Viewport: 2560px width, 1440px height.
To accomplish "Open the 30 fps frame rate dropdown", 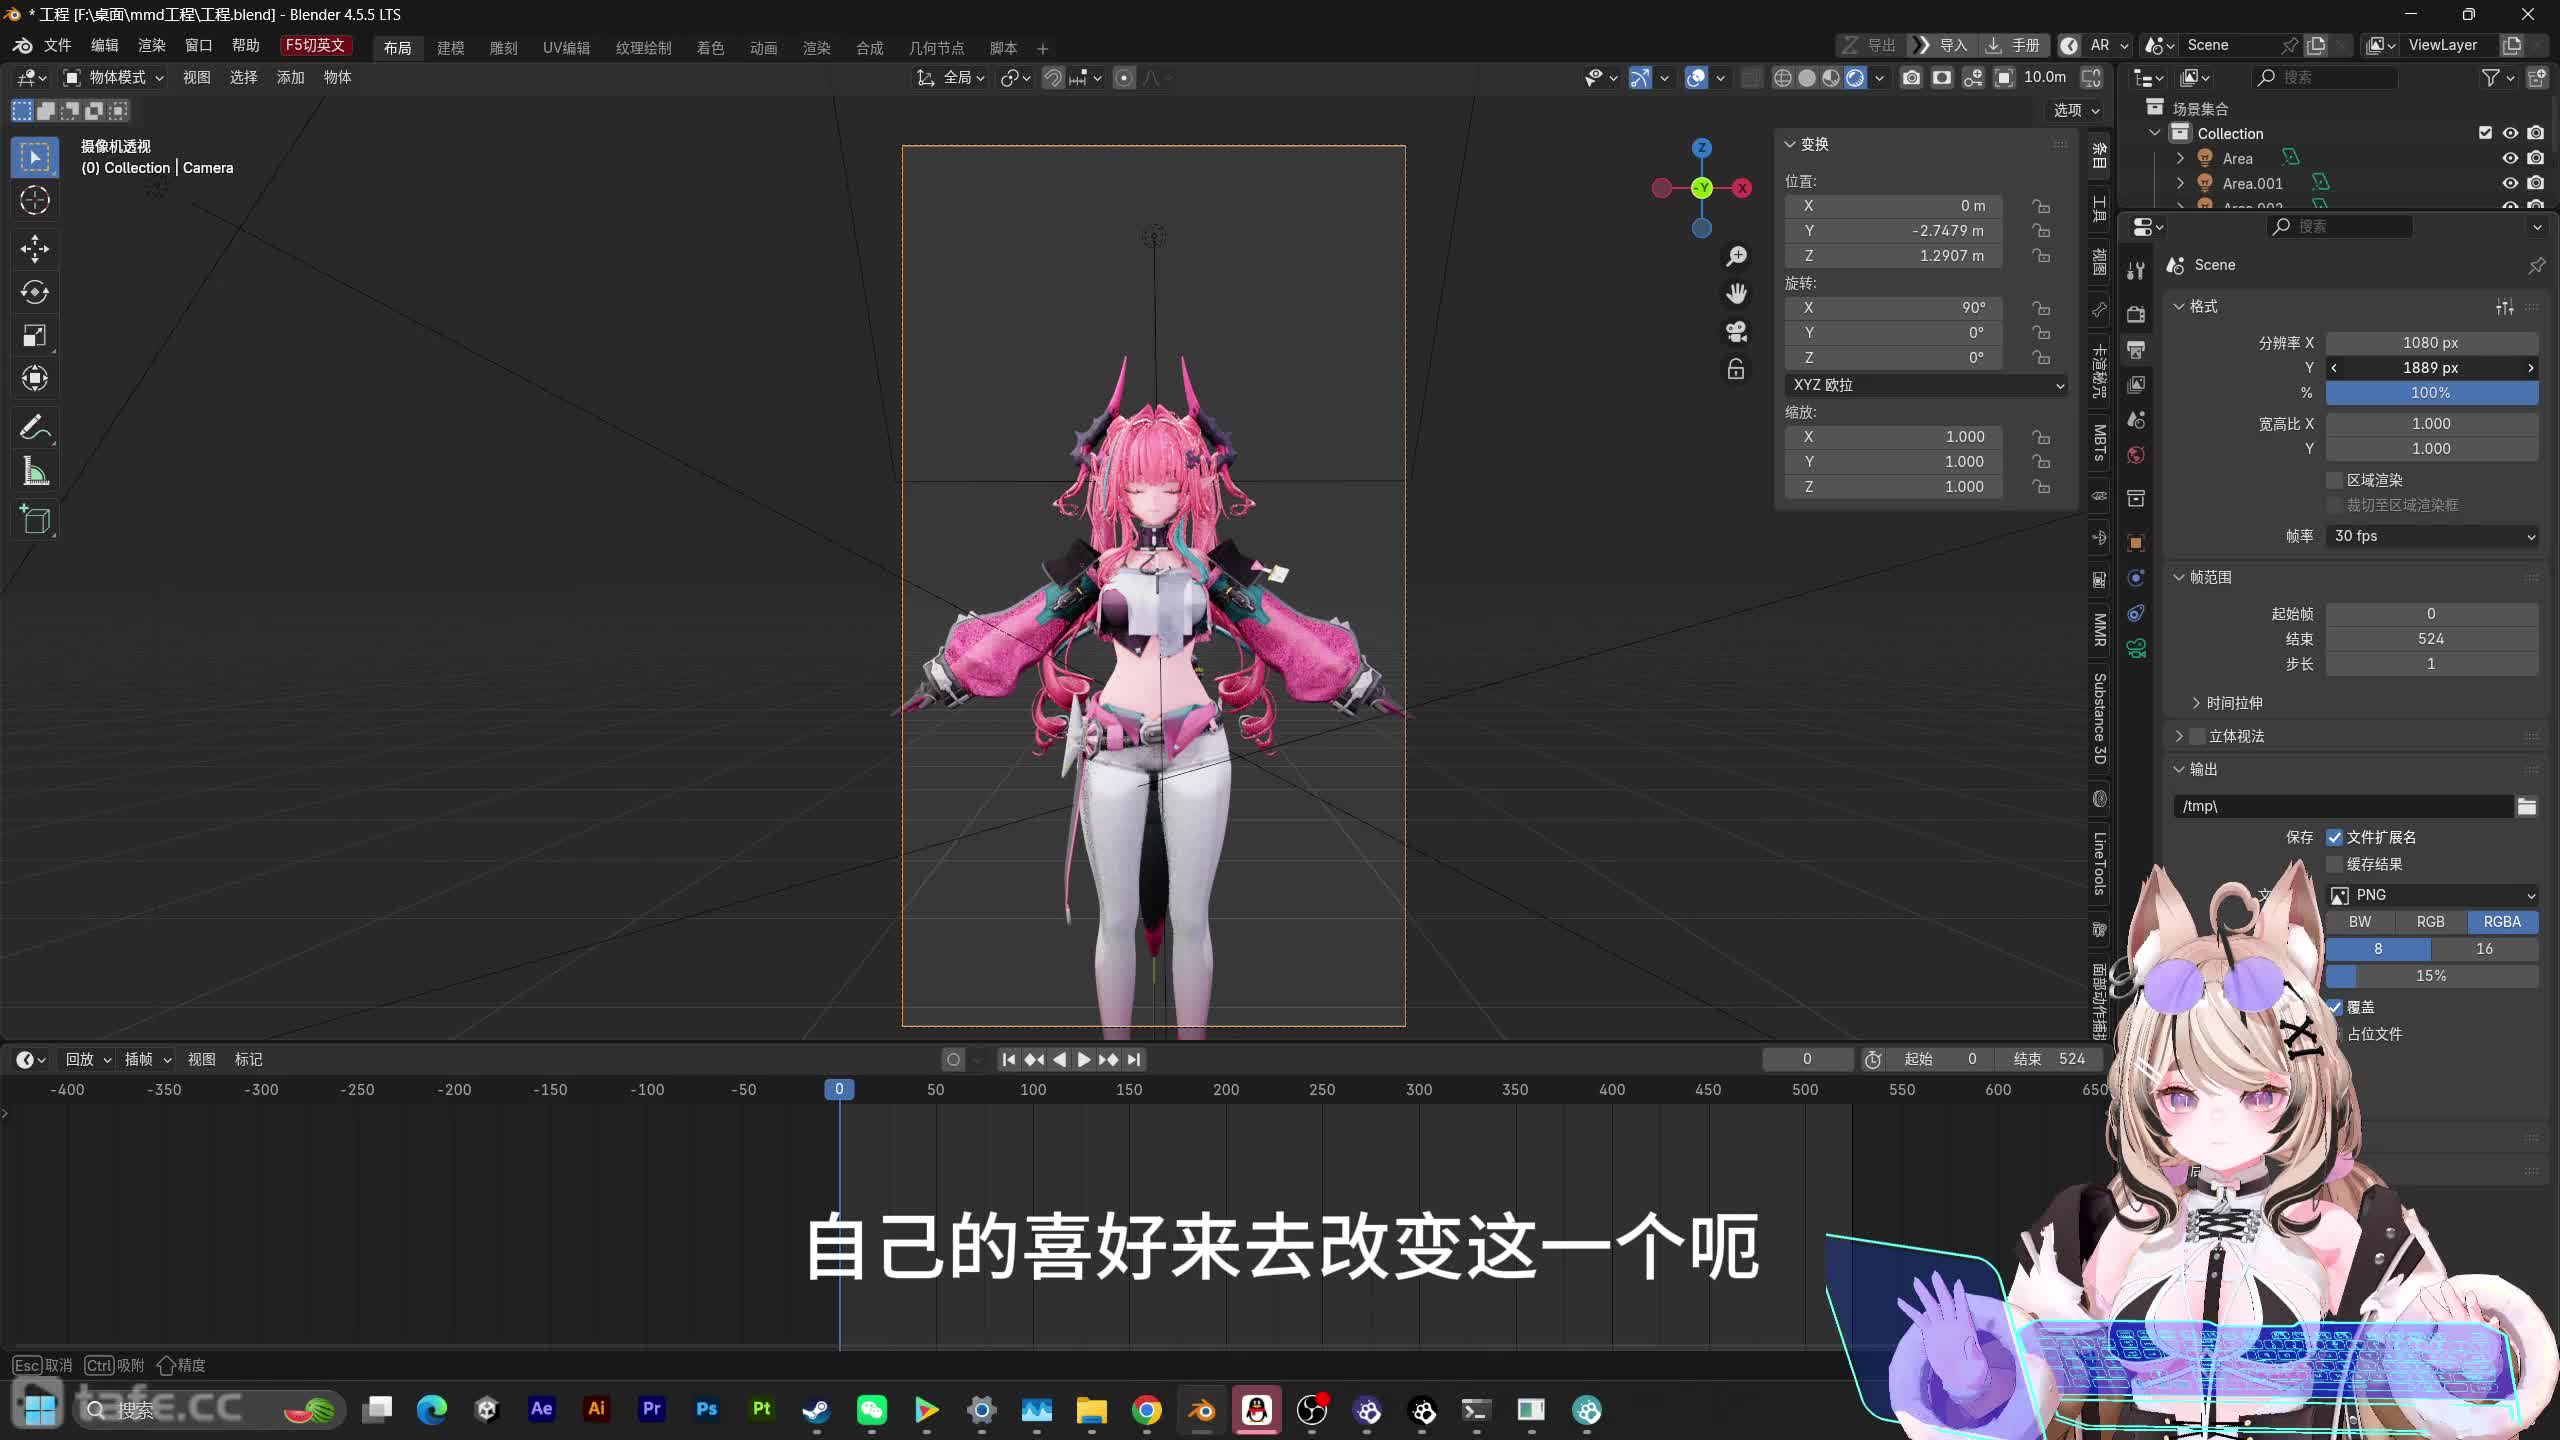I will pyautogui.click(x=2432, y=536).
